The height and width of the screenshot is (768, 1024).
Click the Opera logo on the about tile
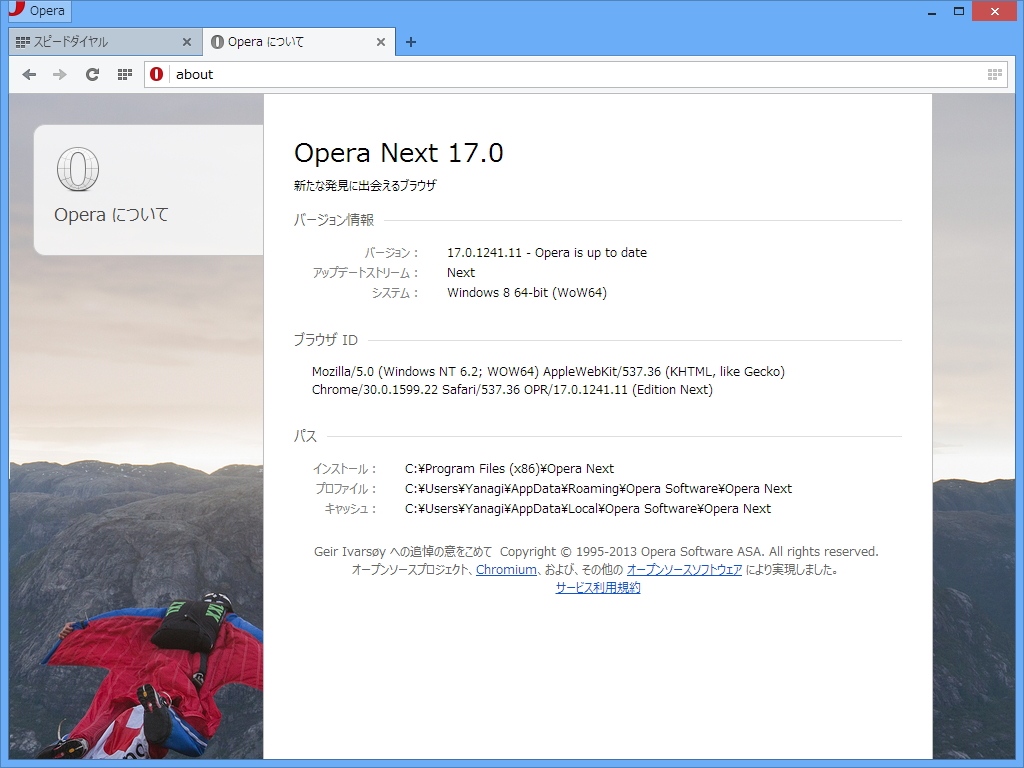[x=77, y=170]
